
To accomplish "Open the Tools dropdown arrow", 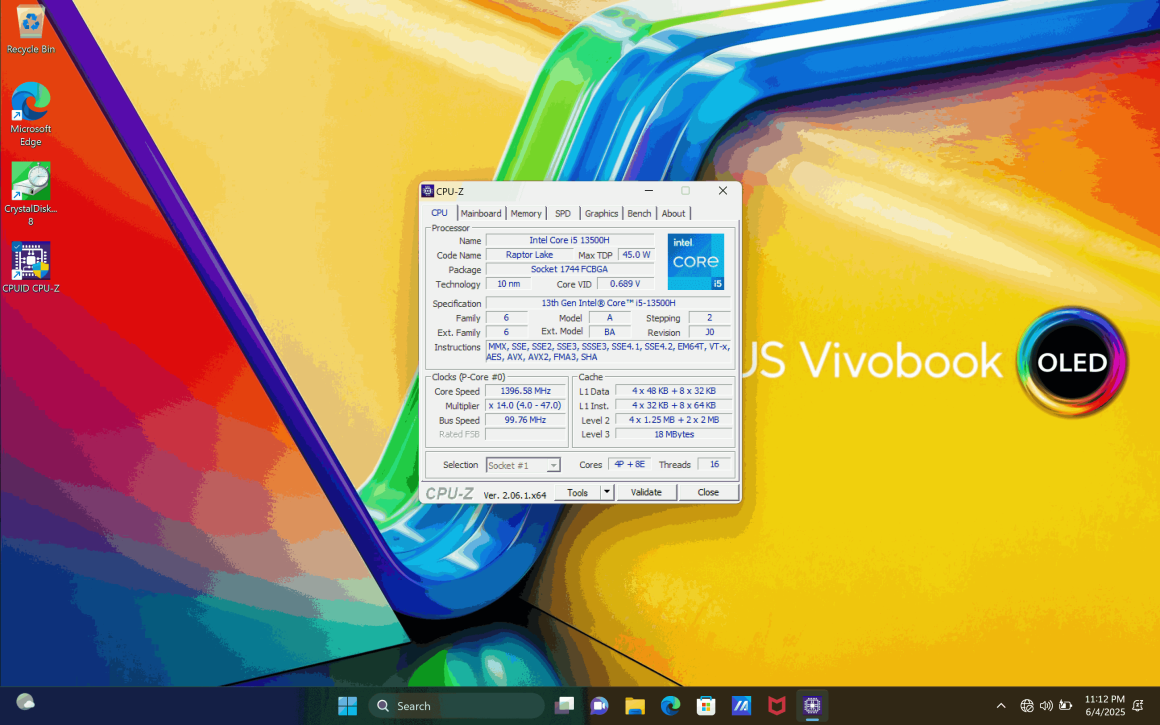I will point(607,492).
